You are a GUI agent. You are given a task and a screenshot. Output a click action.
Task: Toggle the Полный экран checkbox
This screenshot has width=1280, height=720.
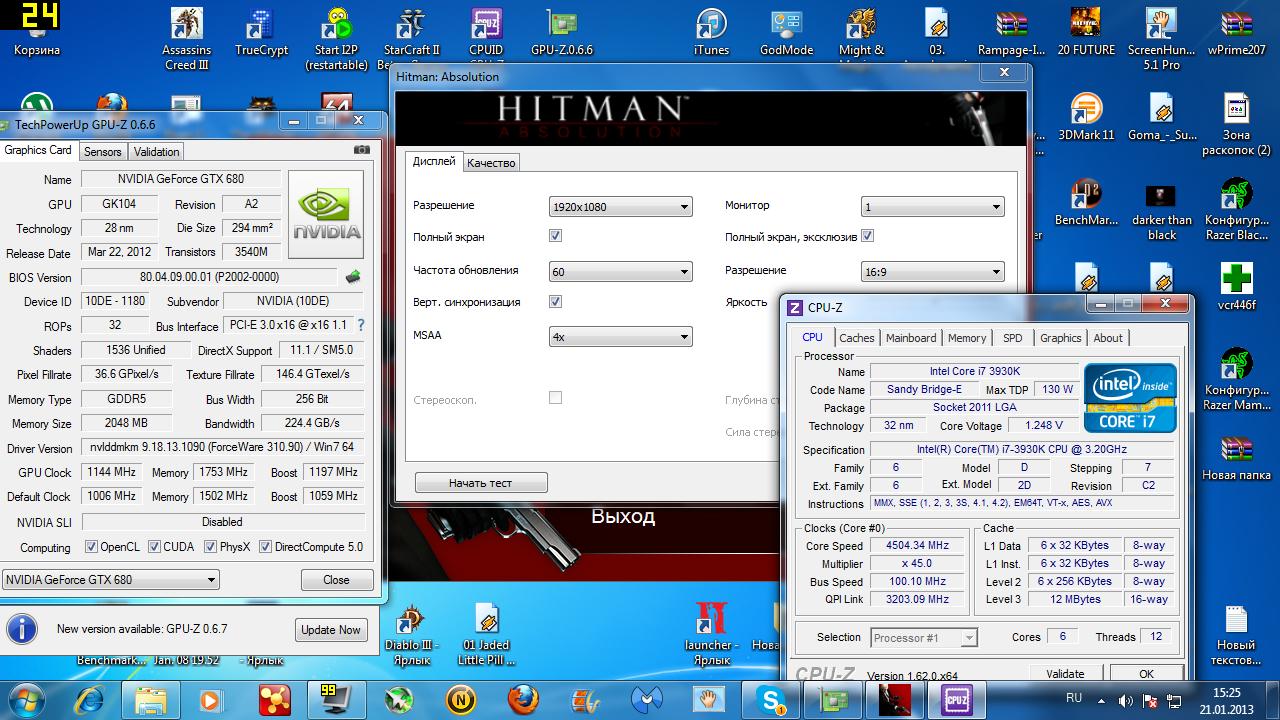pos(555,236)
